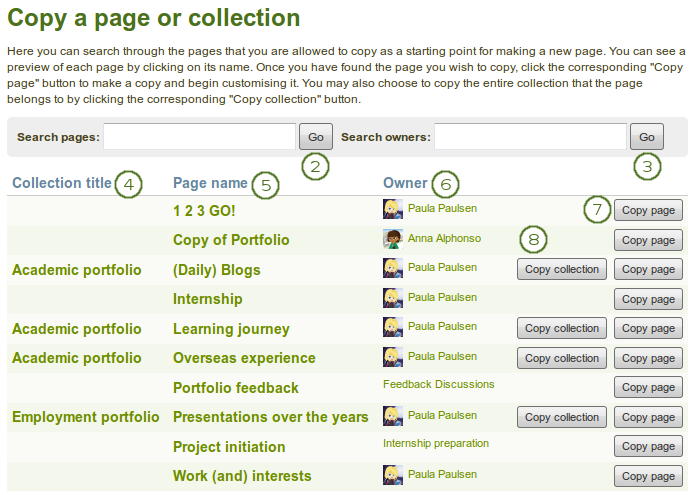Open the Portfolio feedback page link

[236, 388]
